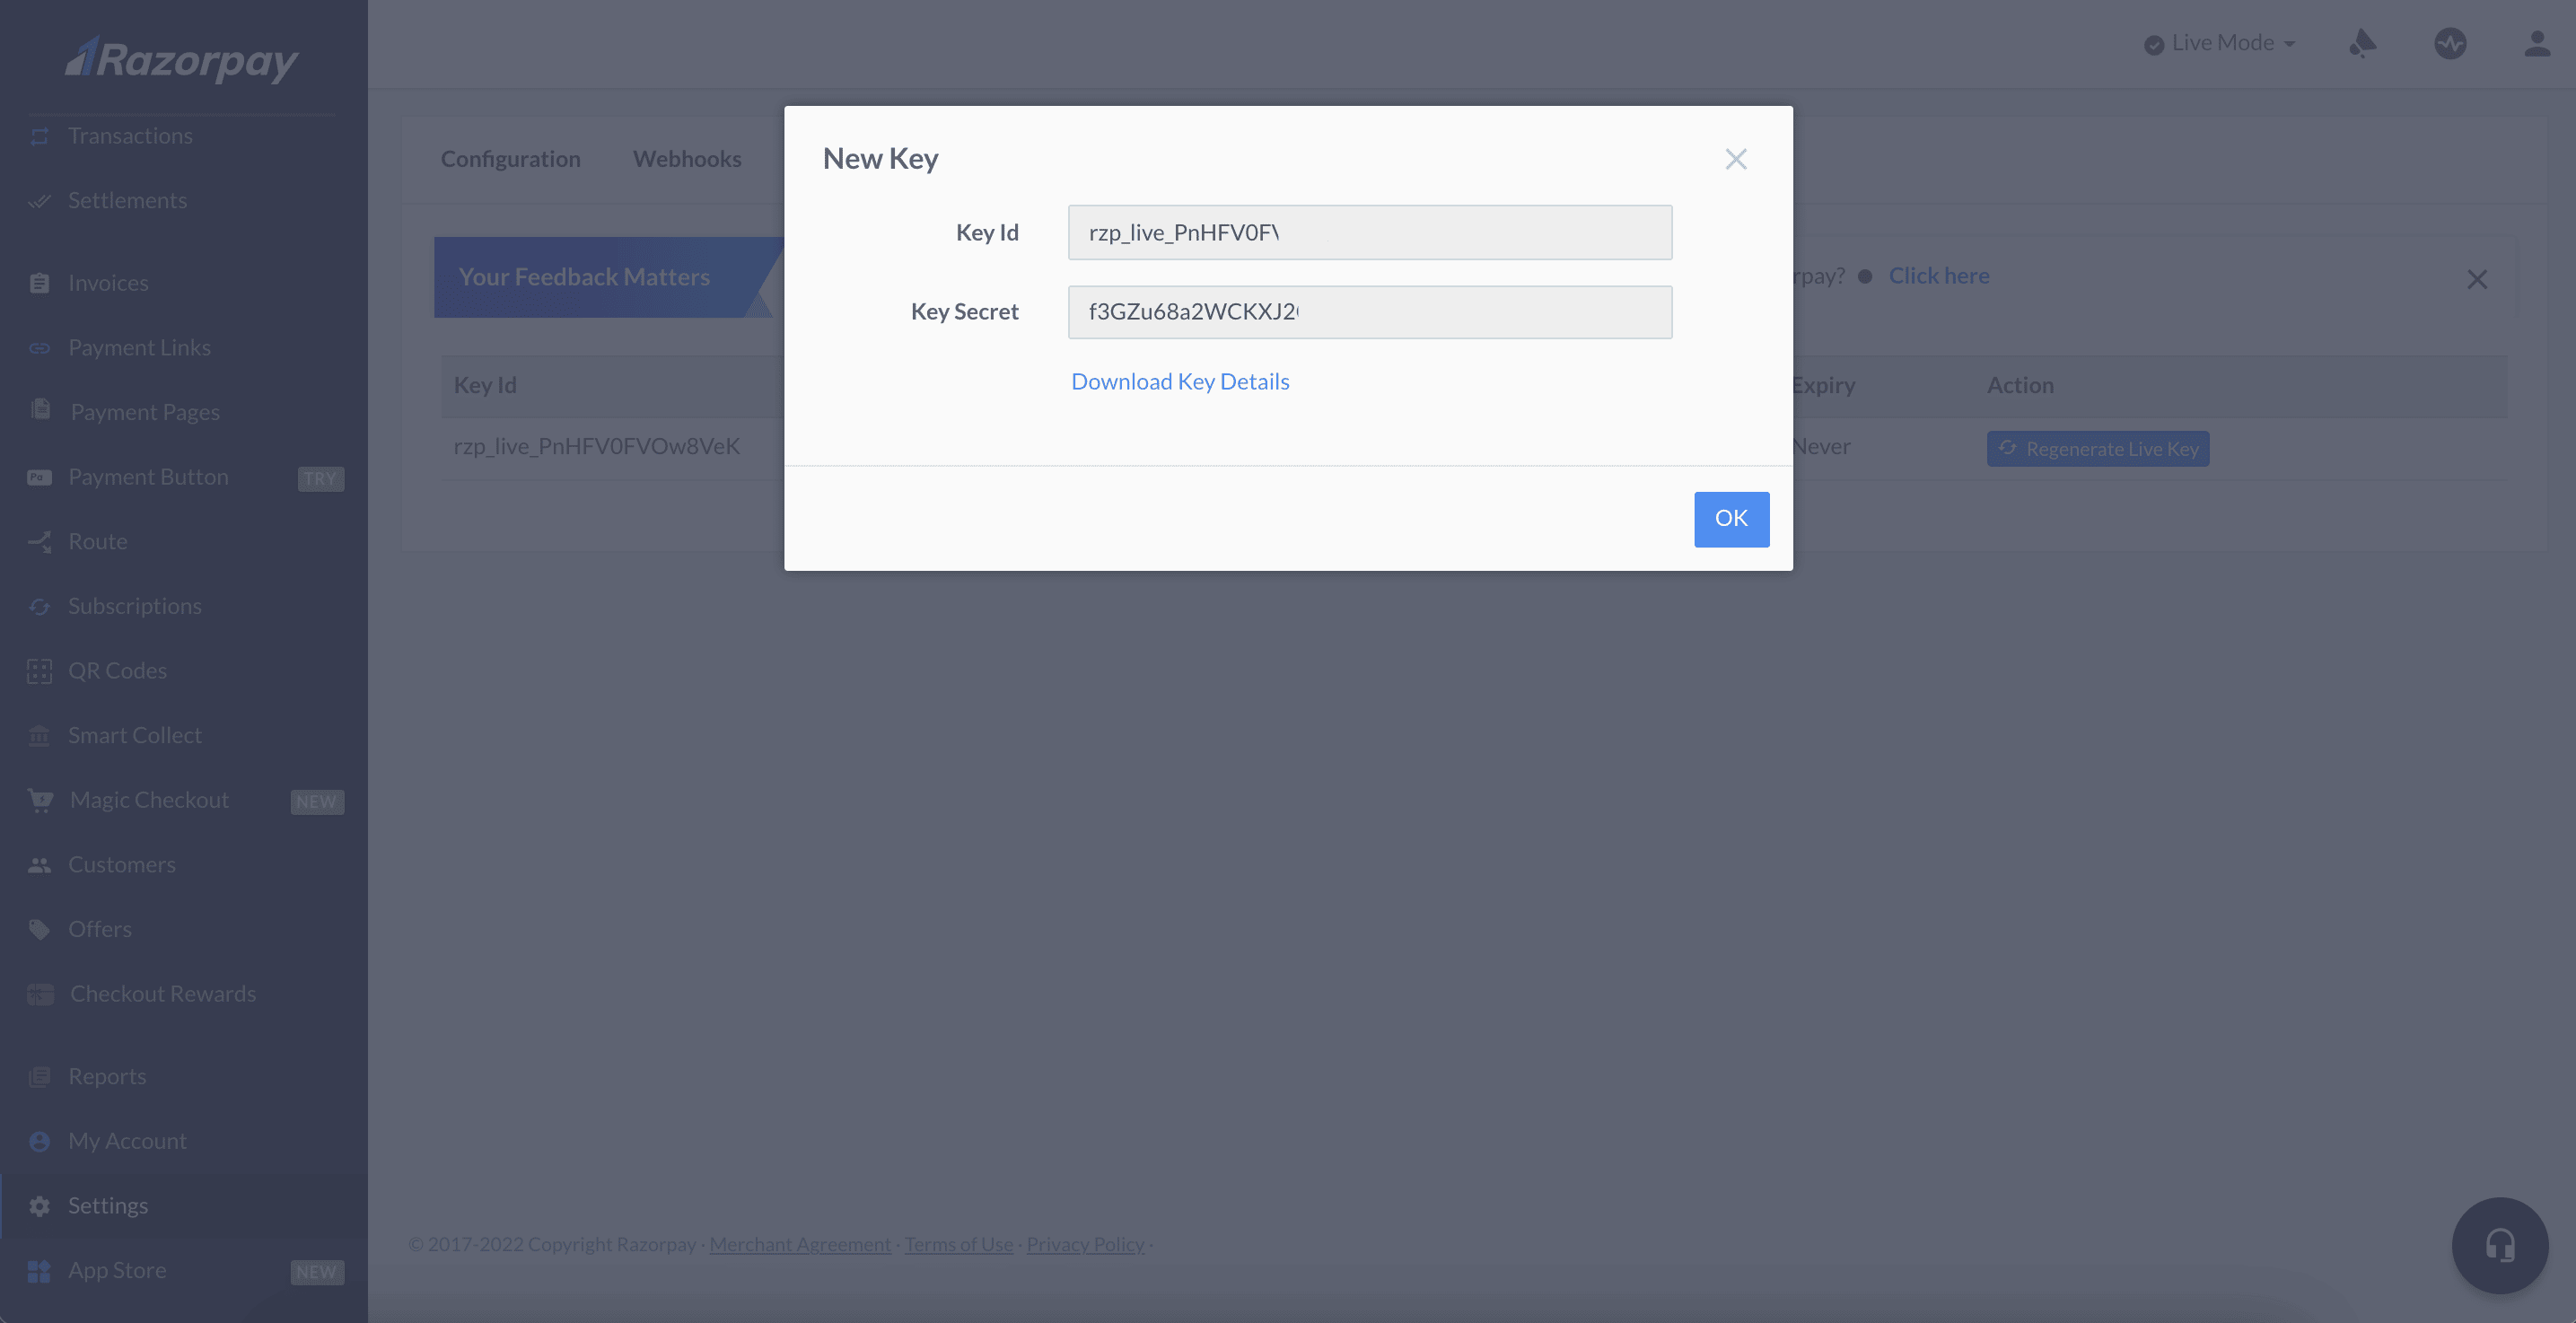Click the Never expiry value

tap(1821, 447)
